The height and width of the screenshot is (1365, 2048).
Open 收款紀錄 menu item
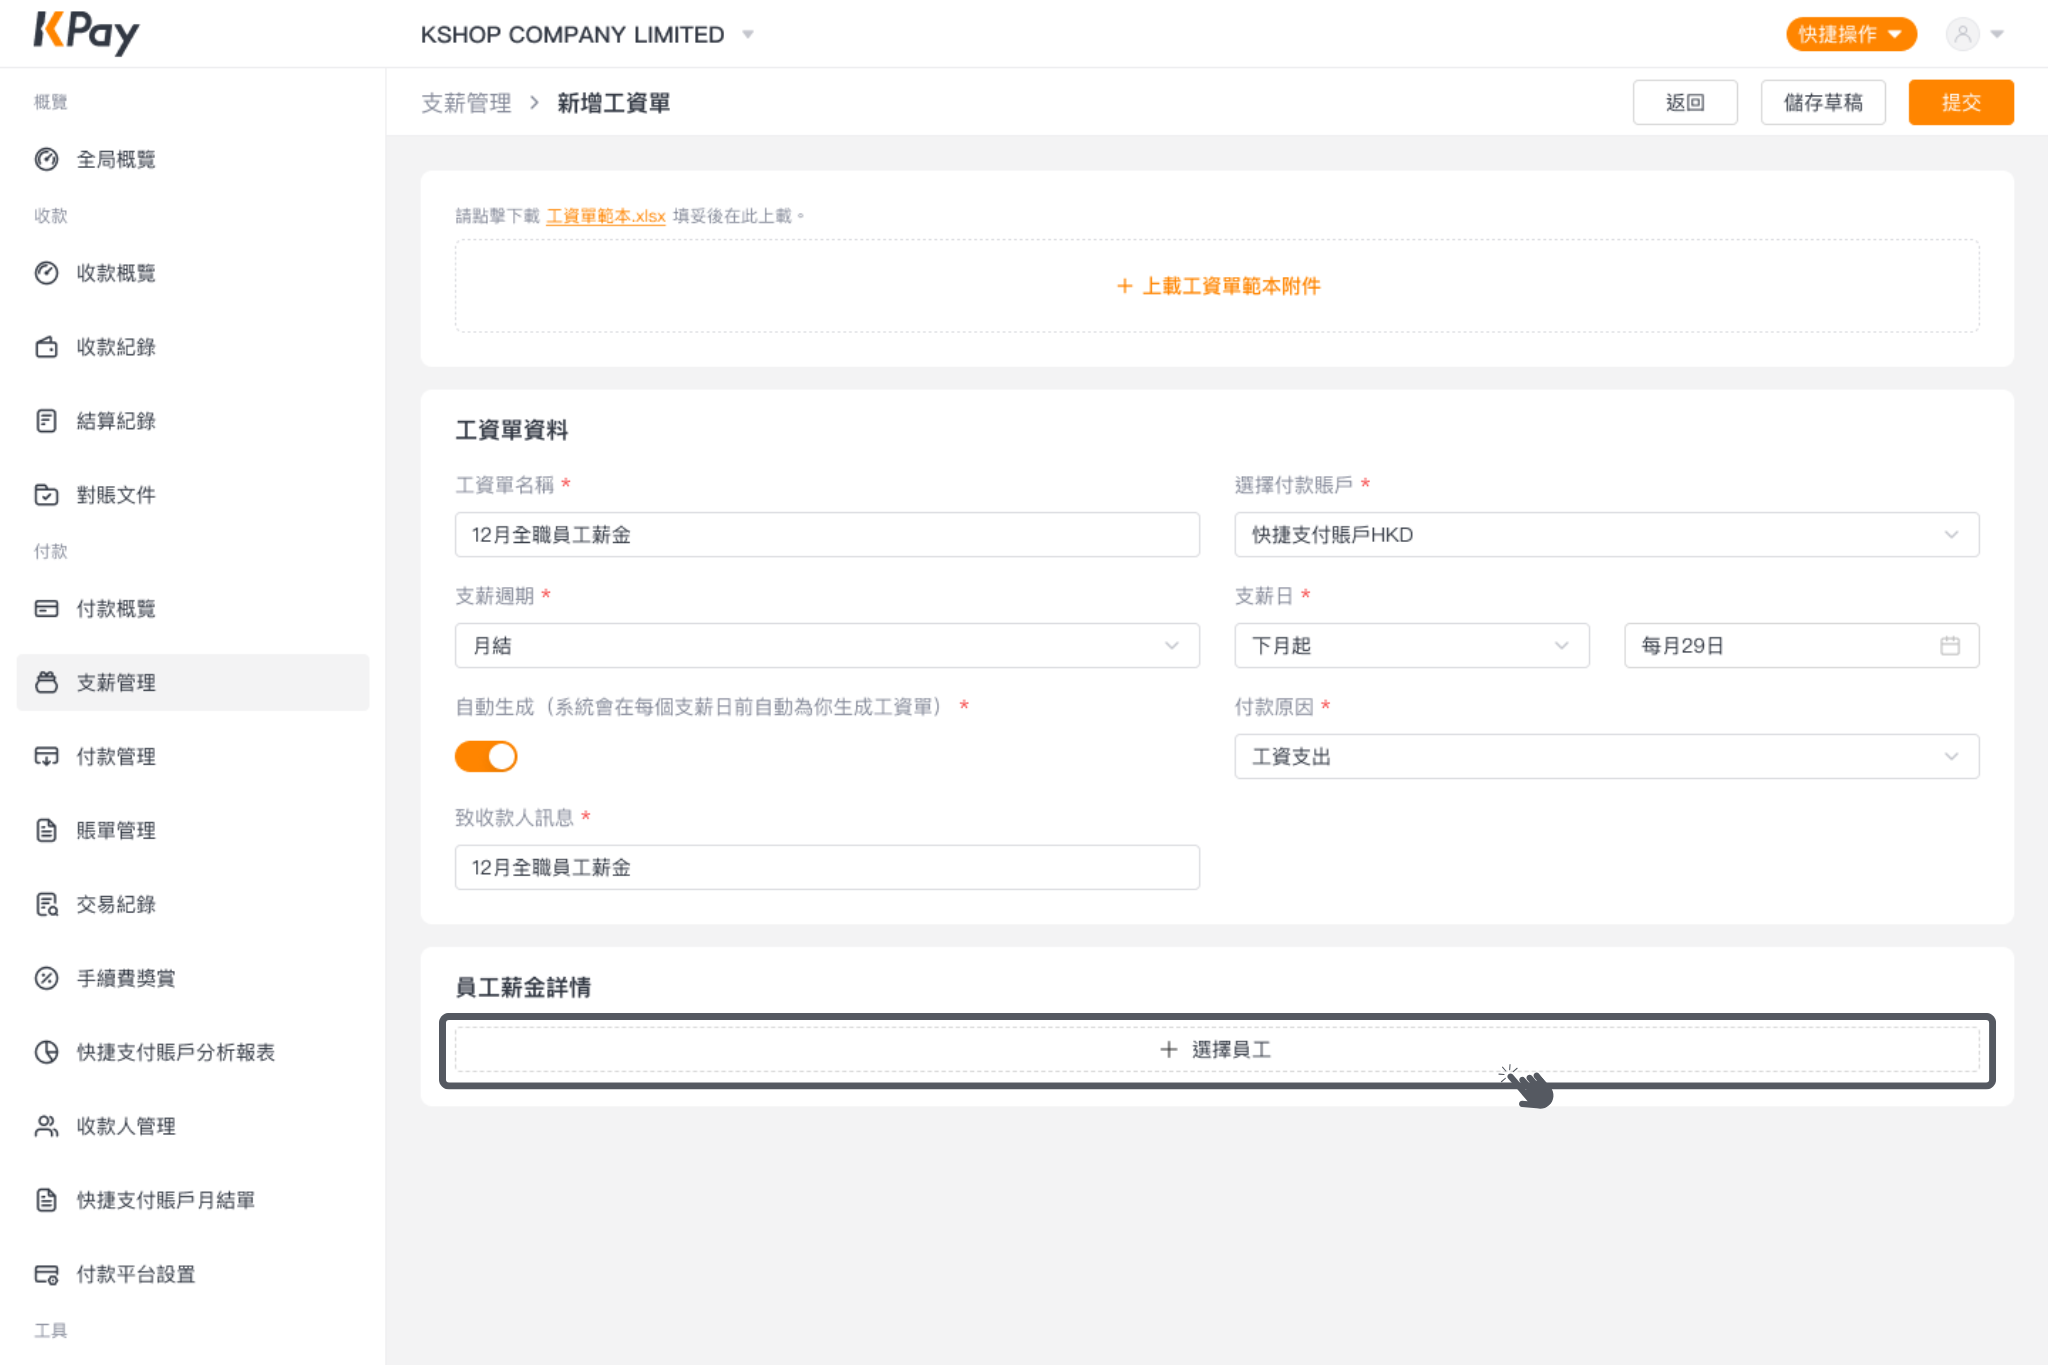click(193, 347)
